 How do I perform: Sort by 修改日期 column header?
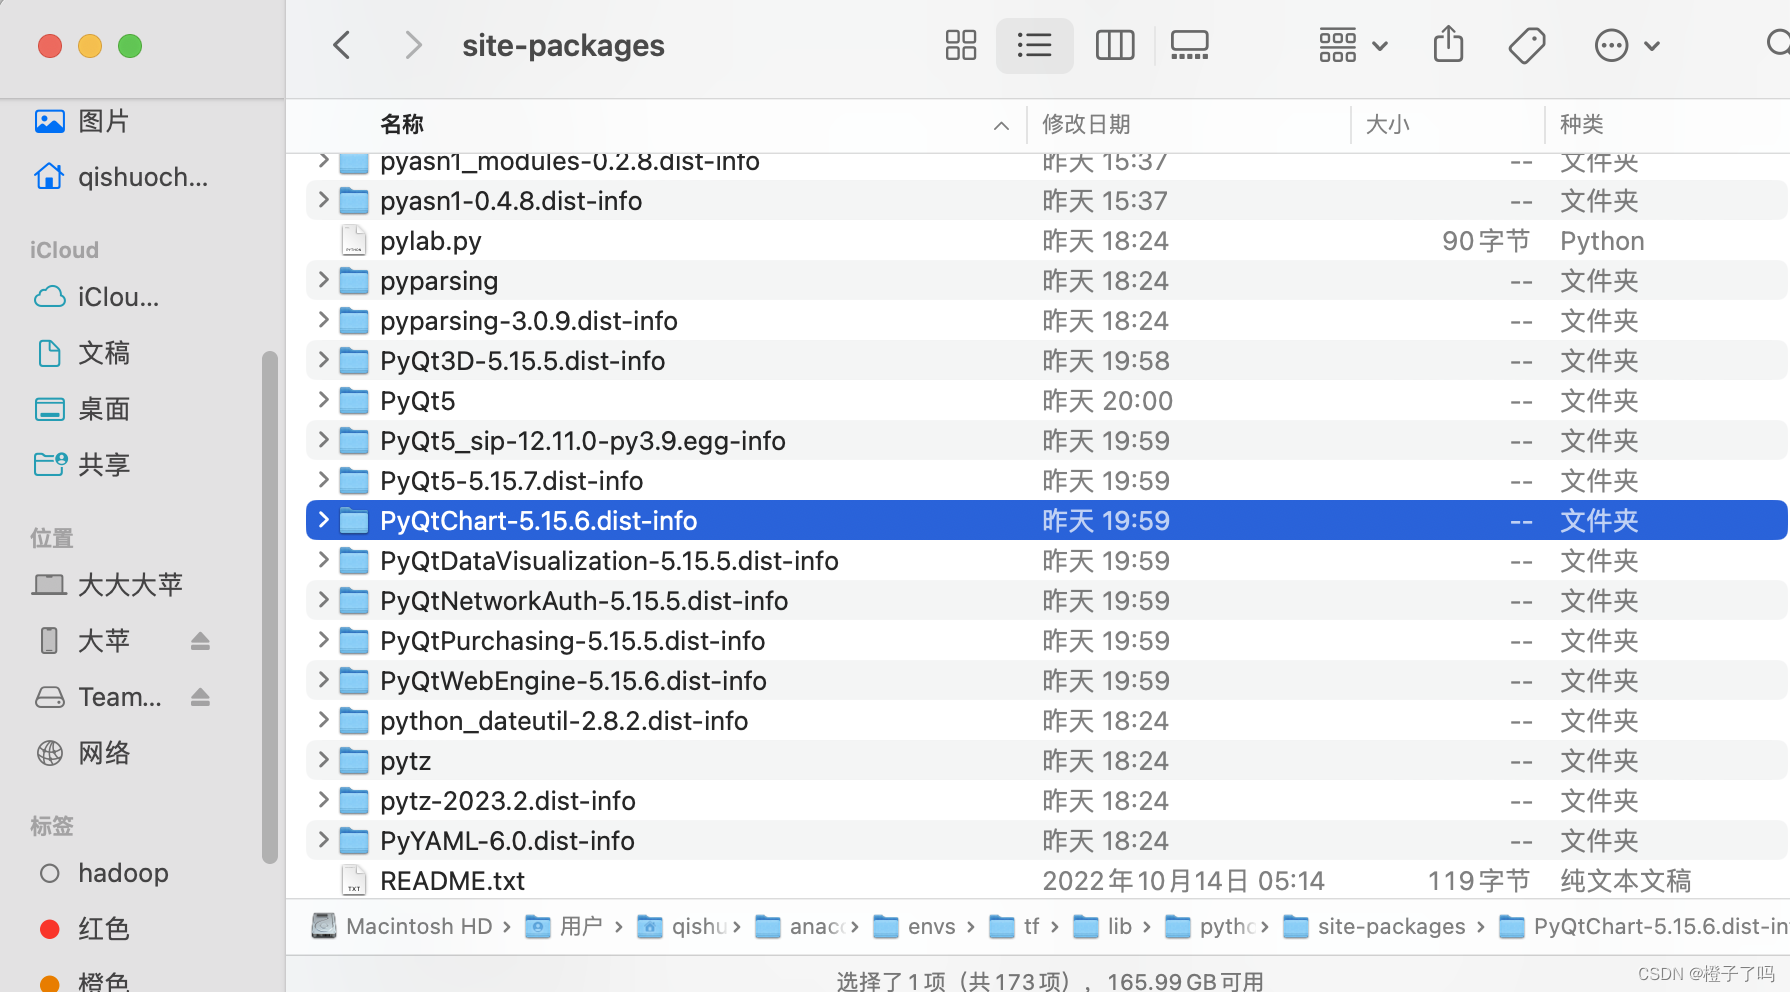tap(1086, 124)
